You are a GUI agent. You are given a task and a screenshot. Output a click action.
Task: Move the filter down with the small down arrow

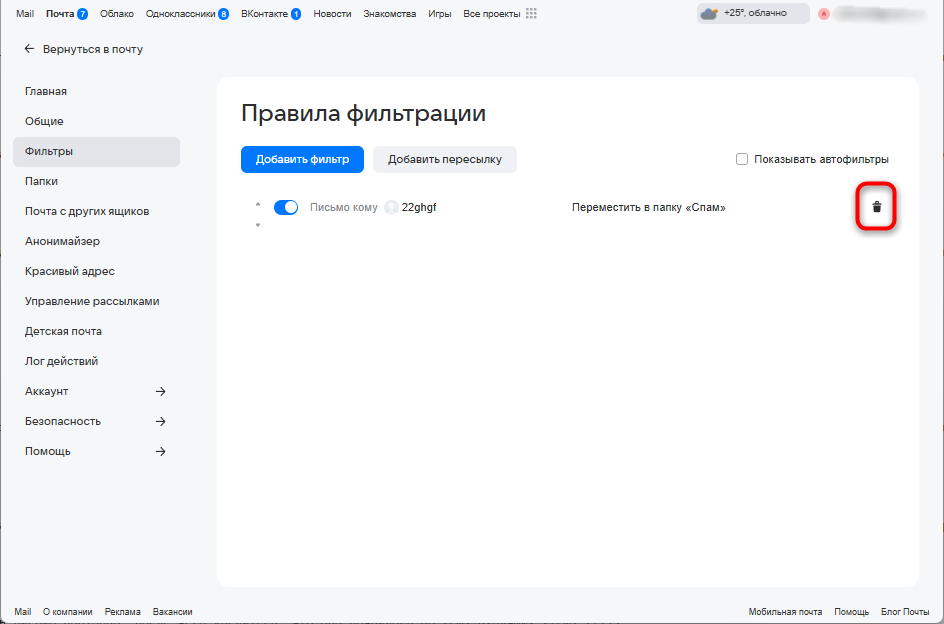click(x=258, y=225)
